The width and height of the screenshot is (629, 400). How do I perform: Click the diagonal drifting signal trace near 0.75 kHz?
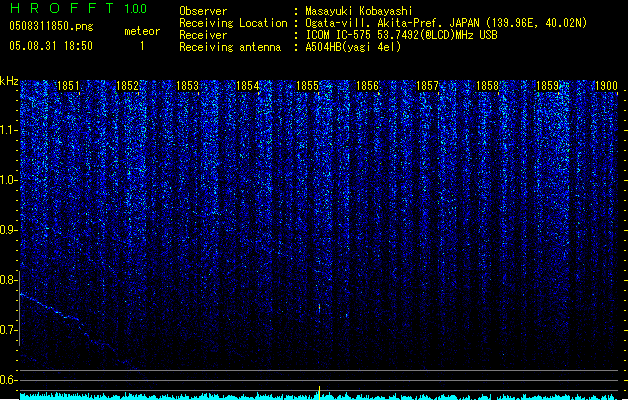50,308
